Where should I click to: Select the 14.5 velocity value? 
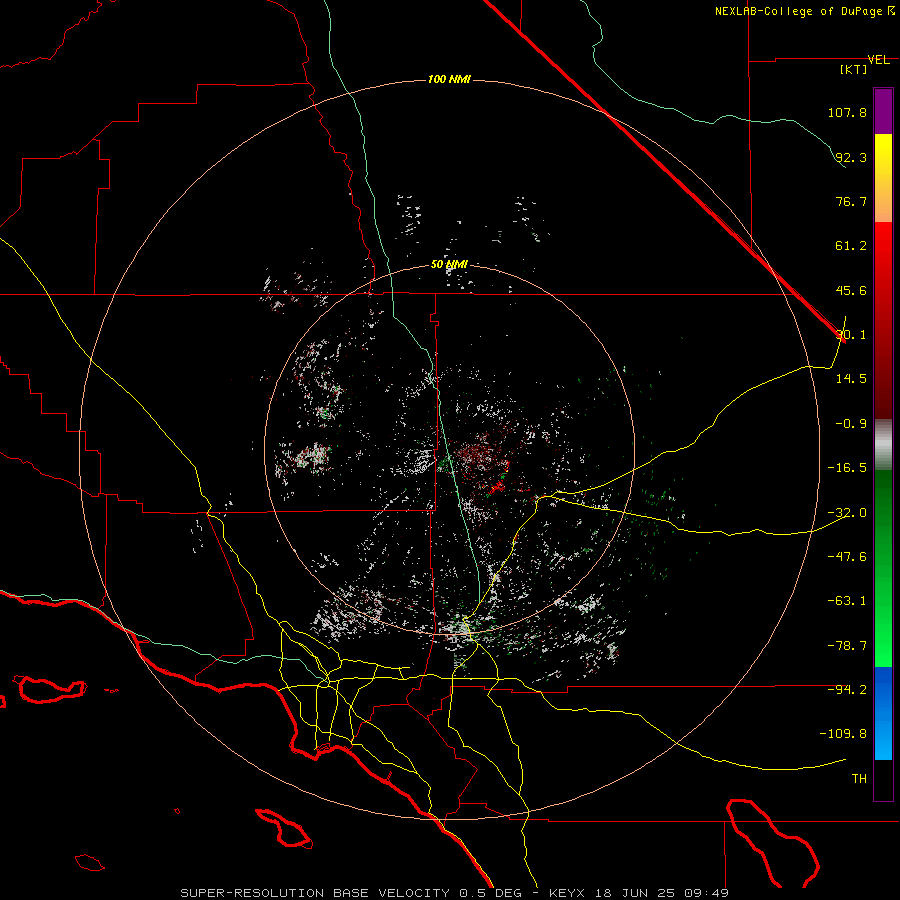click(x=851, y=379)
